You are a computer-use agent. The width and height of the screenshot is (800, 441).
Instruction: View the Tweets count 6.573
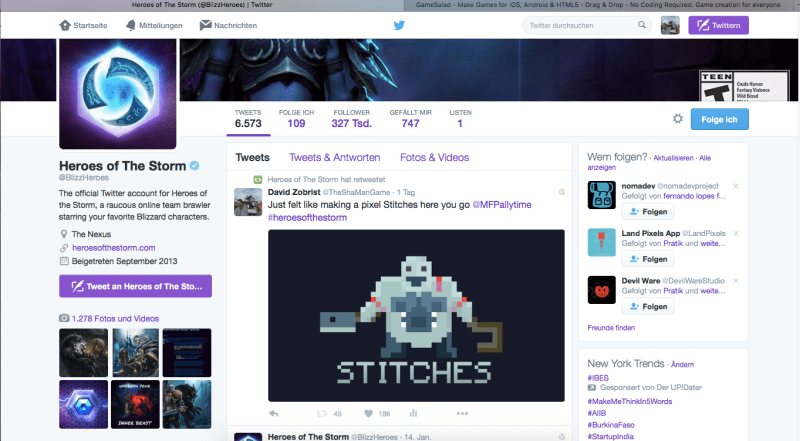[x=248, y=119]
